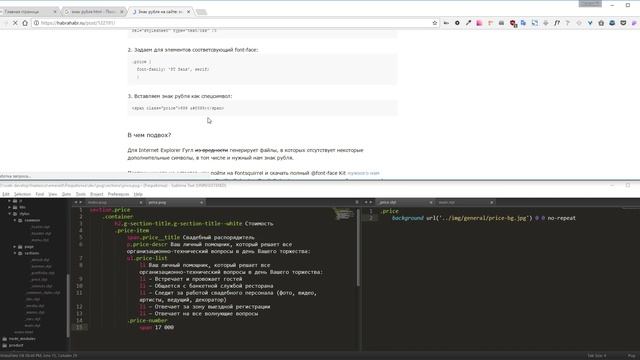Click the 'В чем подвох?' heading
Viewport: 640px width, 360px height.
(149, 135)
